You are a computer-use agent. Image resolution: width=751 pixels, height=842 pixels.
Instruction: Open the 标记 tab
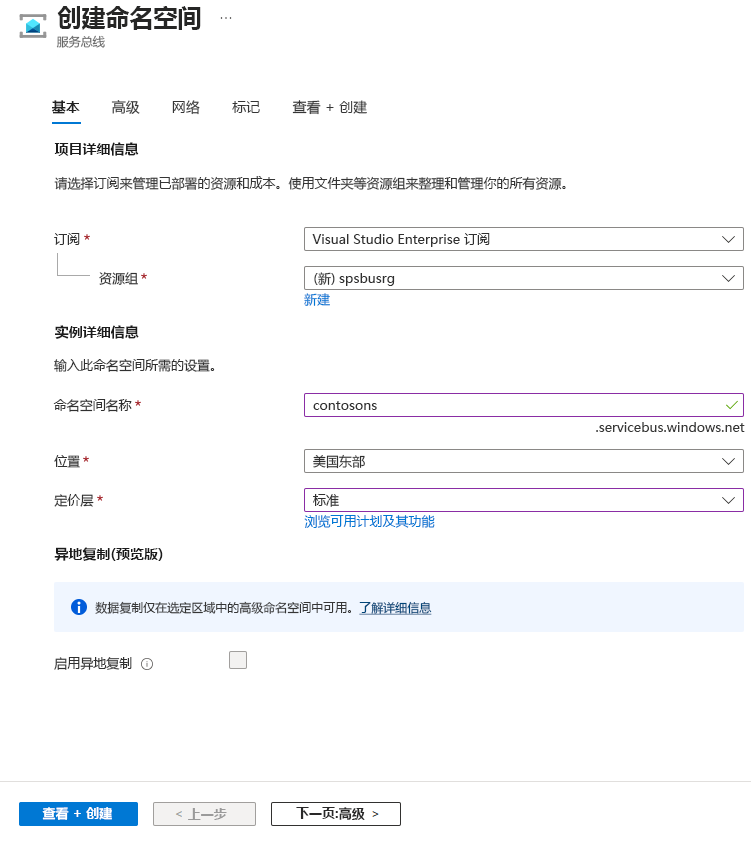tap(246, 107)
